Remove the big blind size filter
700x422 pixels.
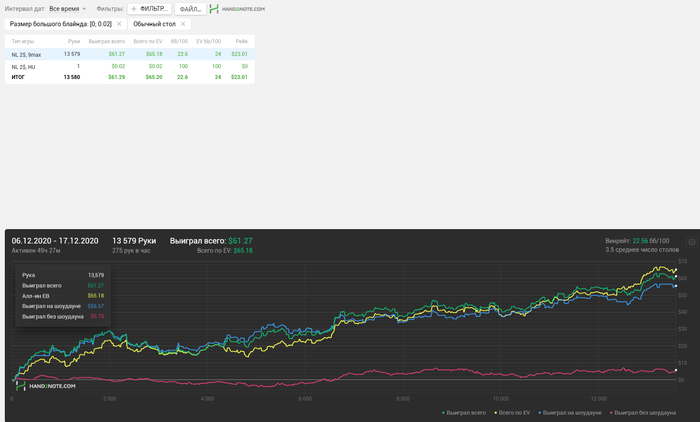point(119,24)
